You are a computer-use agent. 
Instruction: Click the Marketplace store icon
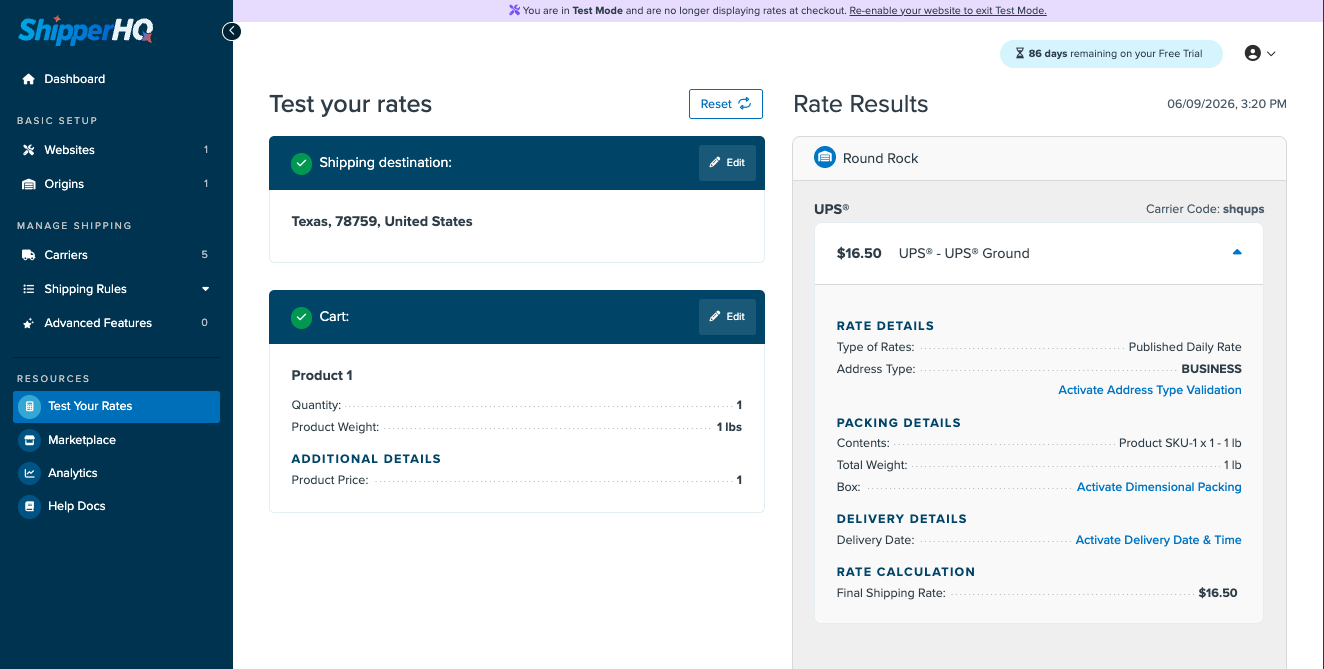coord(29,440)
